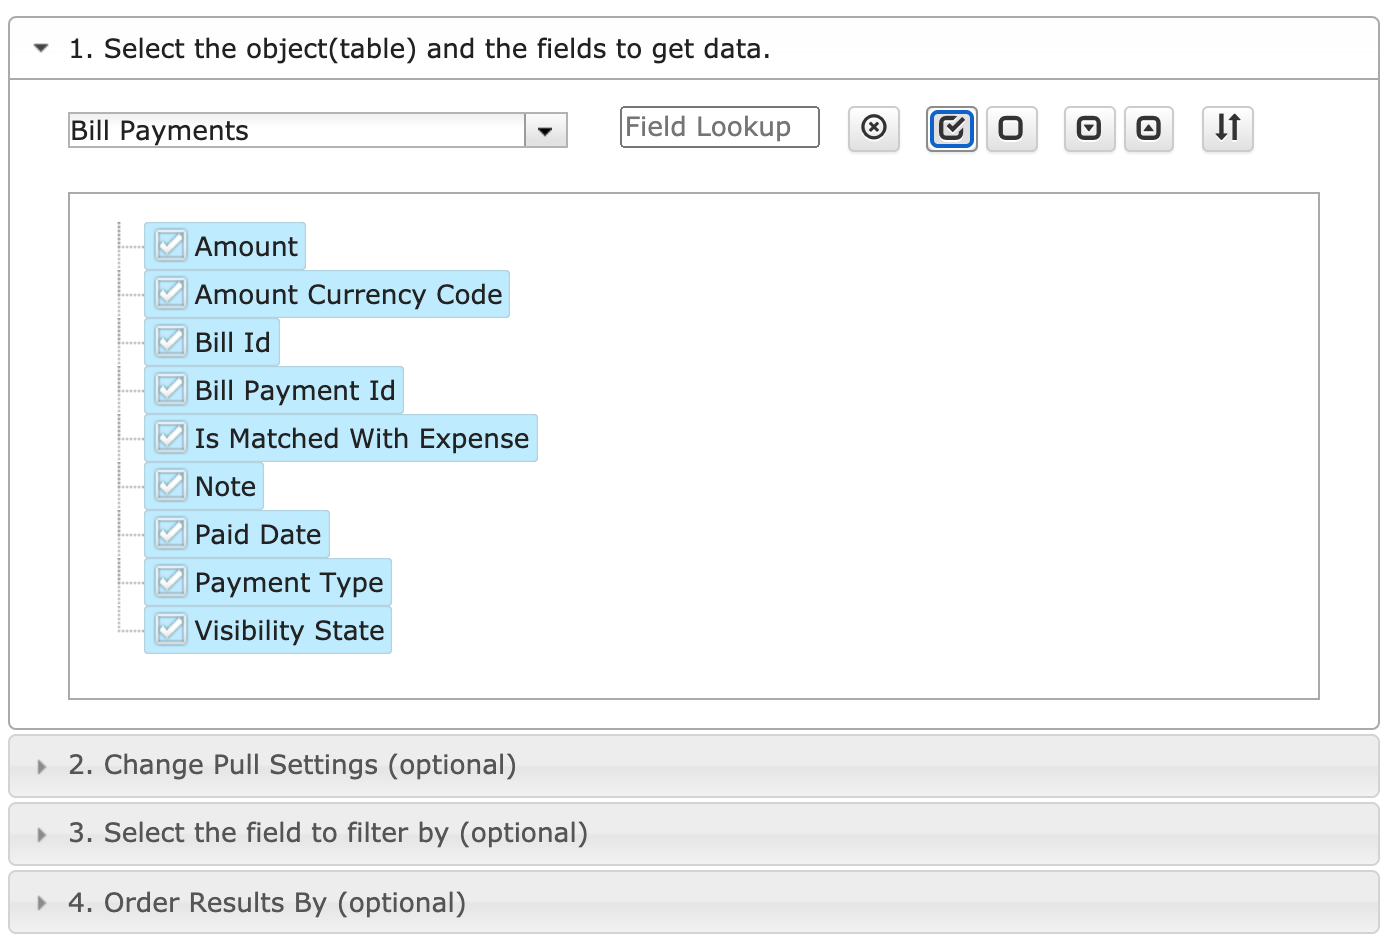
Task: Toggle the Note field checkbox
Action: [171, 485]
